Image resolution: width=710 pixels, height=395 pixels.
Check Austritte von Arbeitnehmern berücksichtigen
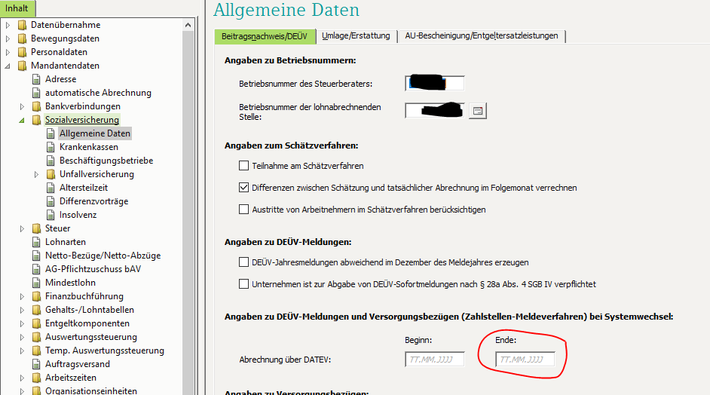[244, 209]
